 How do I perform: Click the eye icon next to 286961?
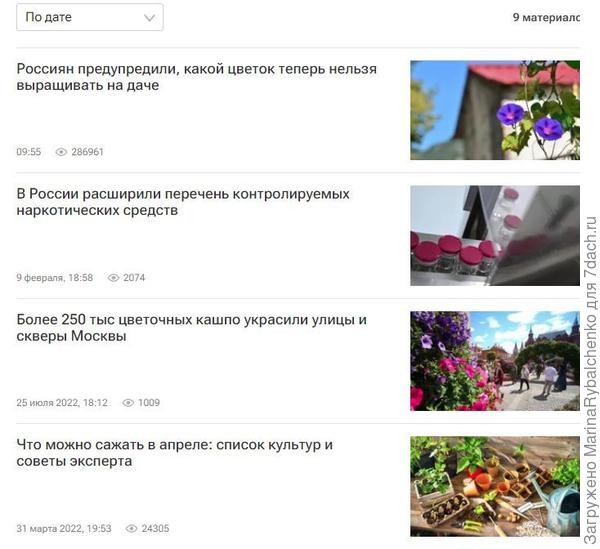(x=61, y=152)
